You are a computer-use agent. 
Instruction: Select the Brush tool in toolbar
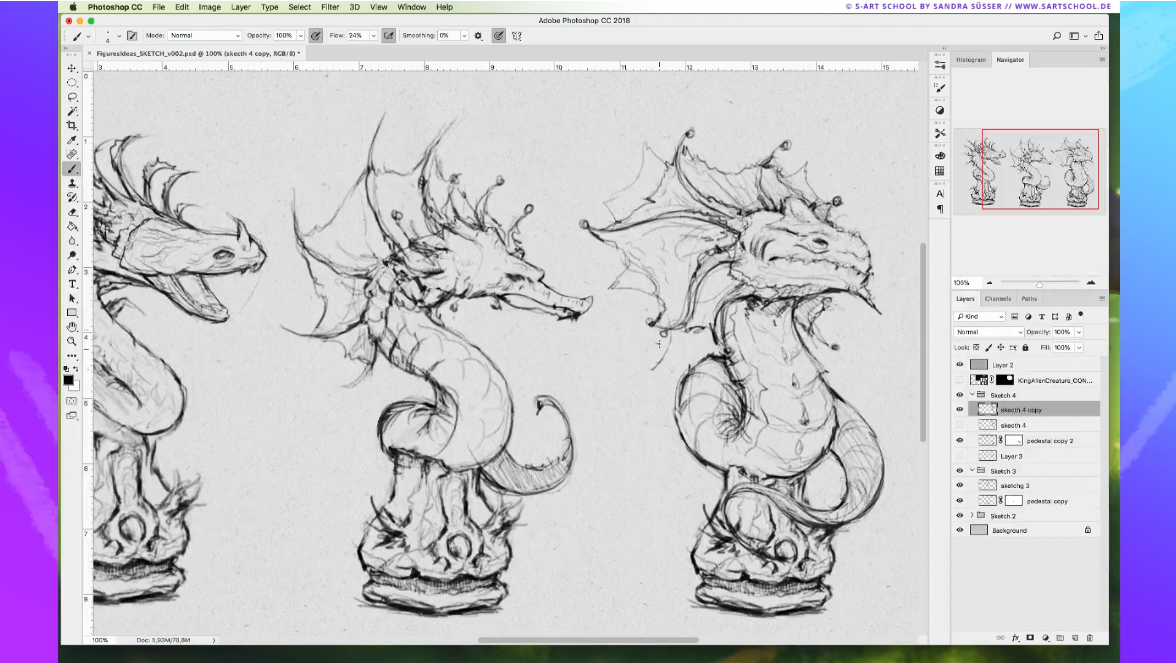[72, 169]
